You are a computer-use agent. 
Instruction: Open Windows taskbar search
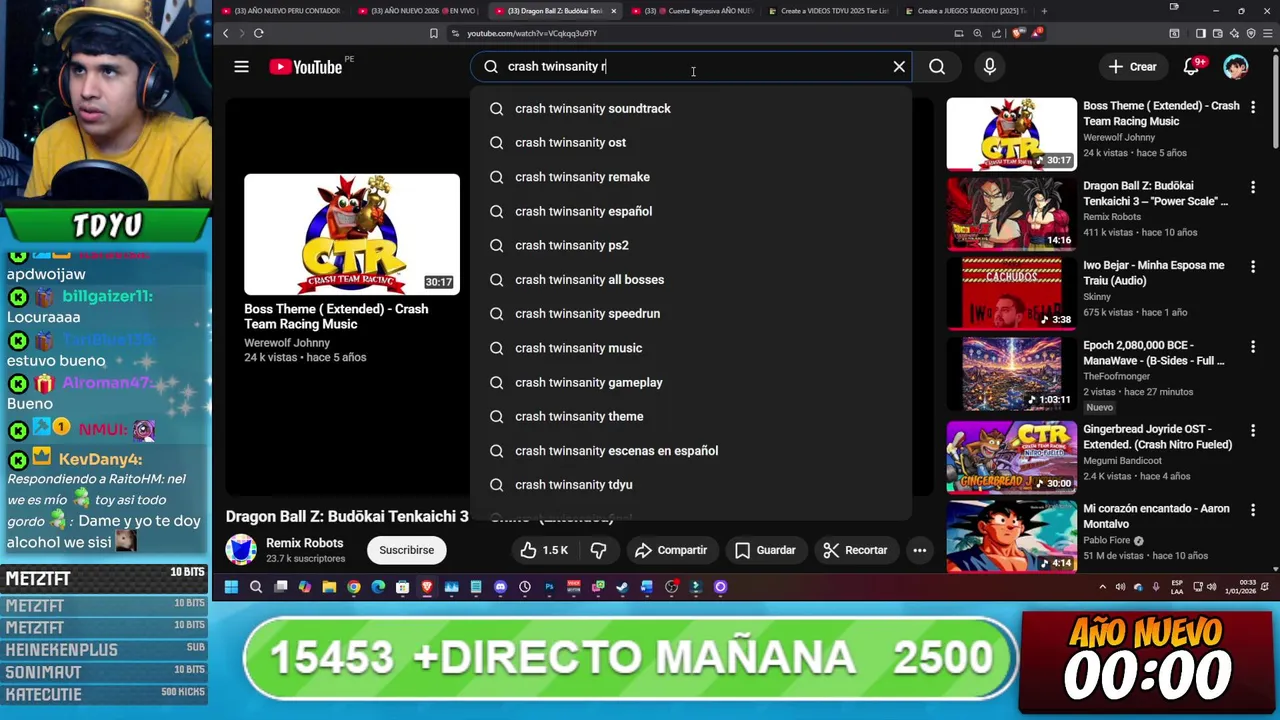point(256,587)
